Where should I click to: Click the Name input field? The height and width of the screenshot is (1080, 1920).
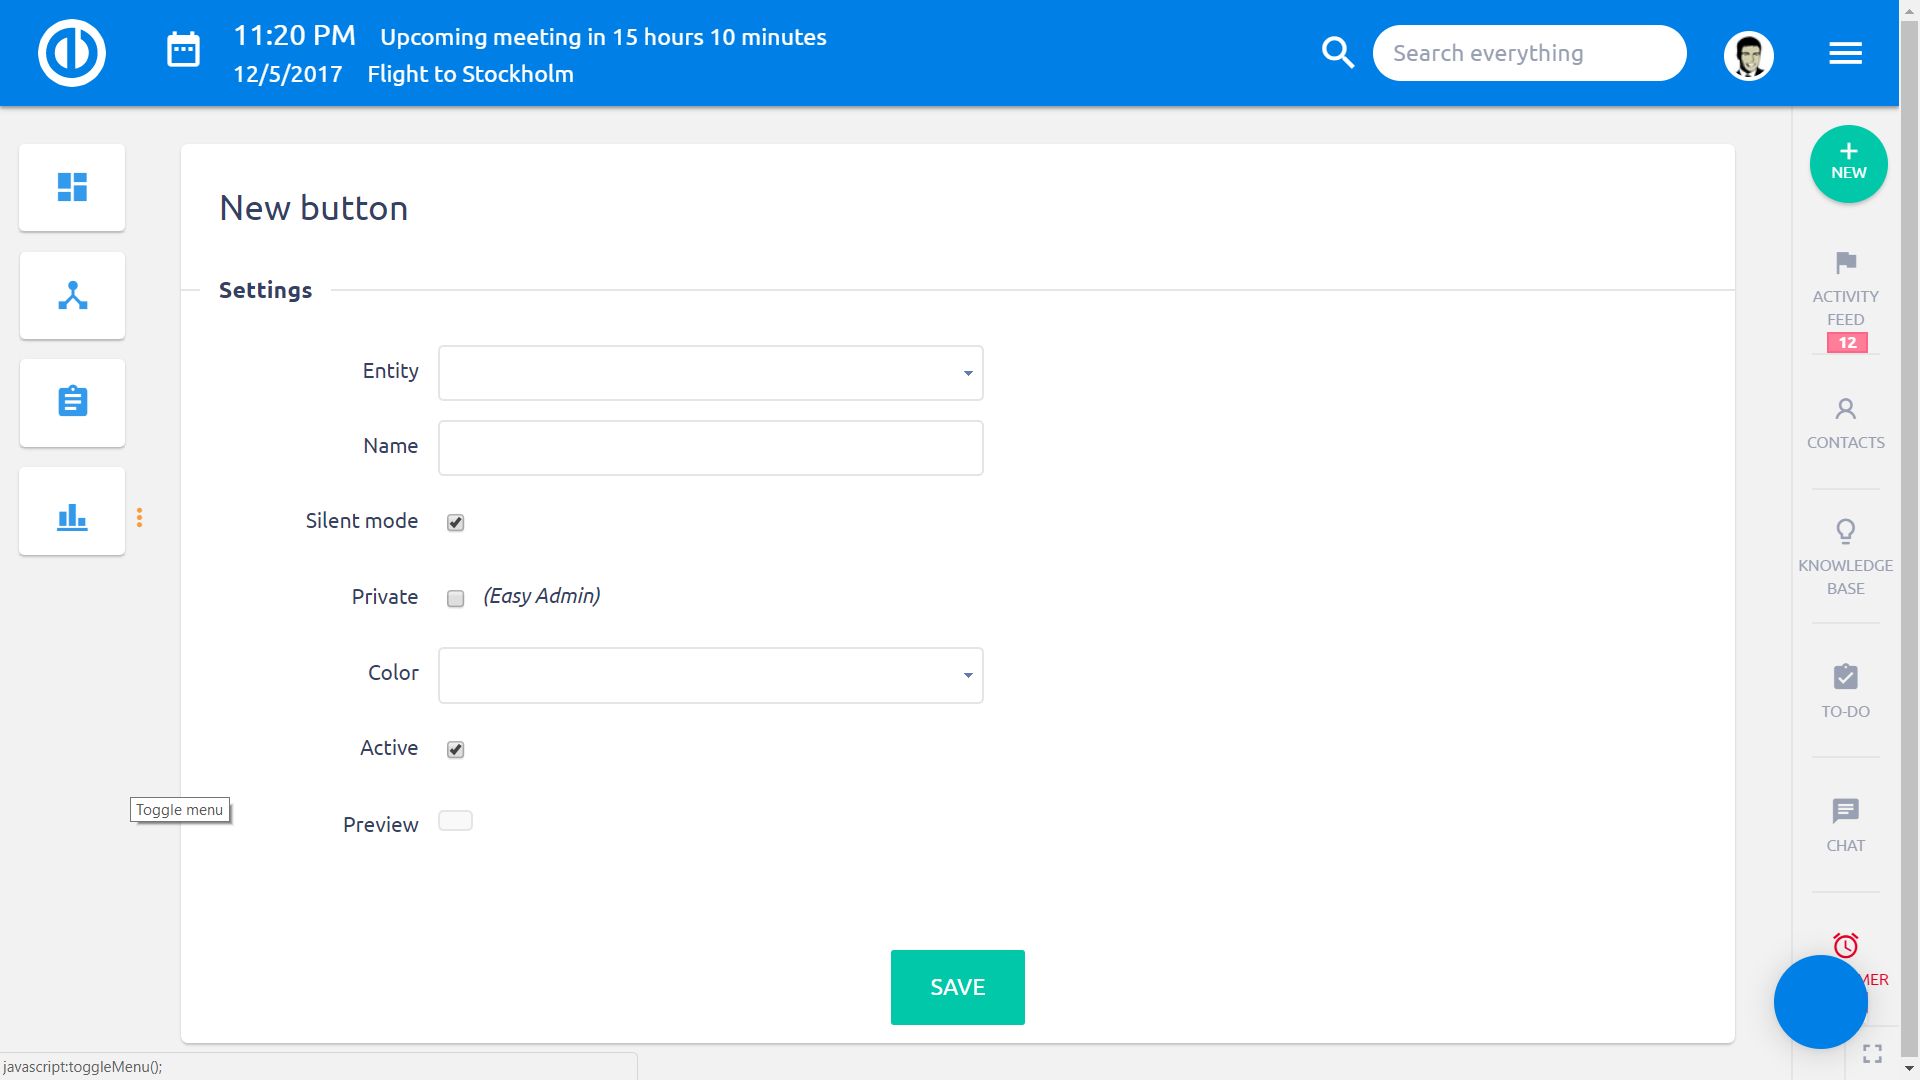pyautogui.click(x=711, y=448)
